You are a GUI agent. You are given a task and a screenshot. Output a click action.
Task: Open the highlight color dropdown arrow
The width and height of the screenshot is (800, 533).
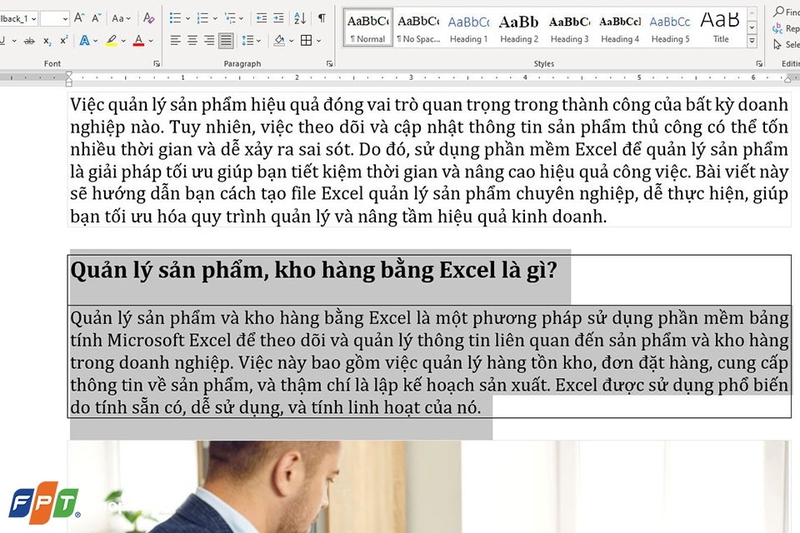[123, 41]
